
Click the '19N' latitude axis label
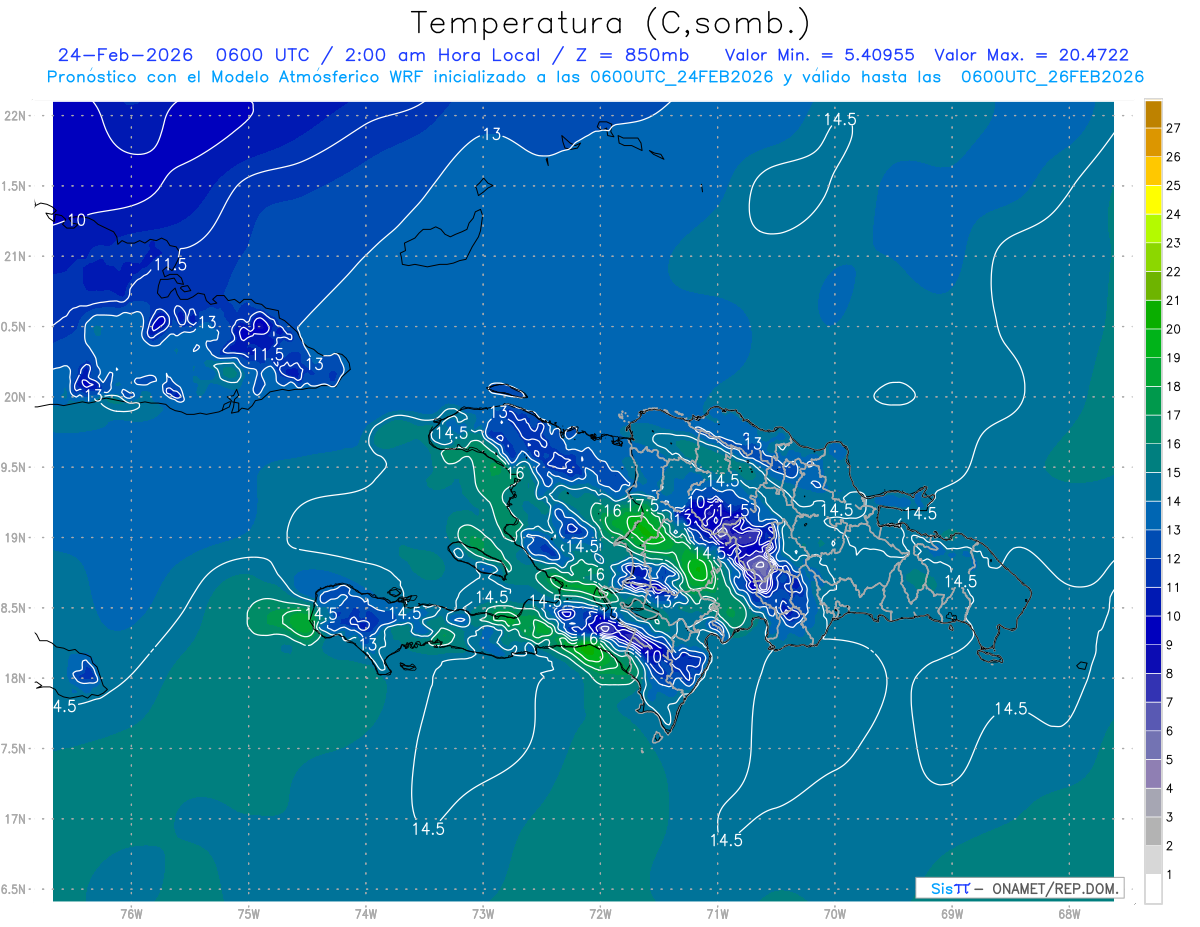[16, 537]
